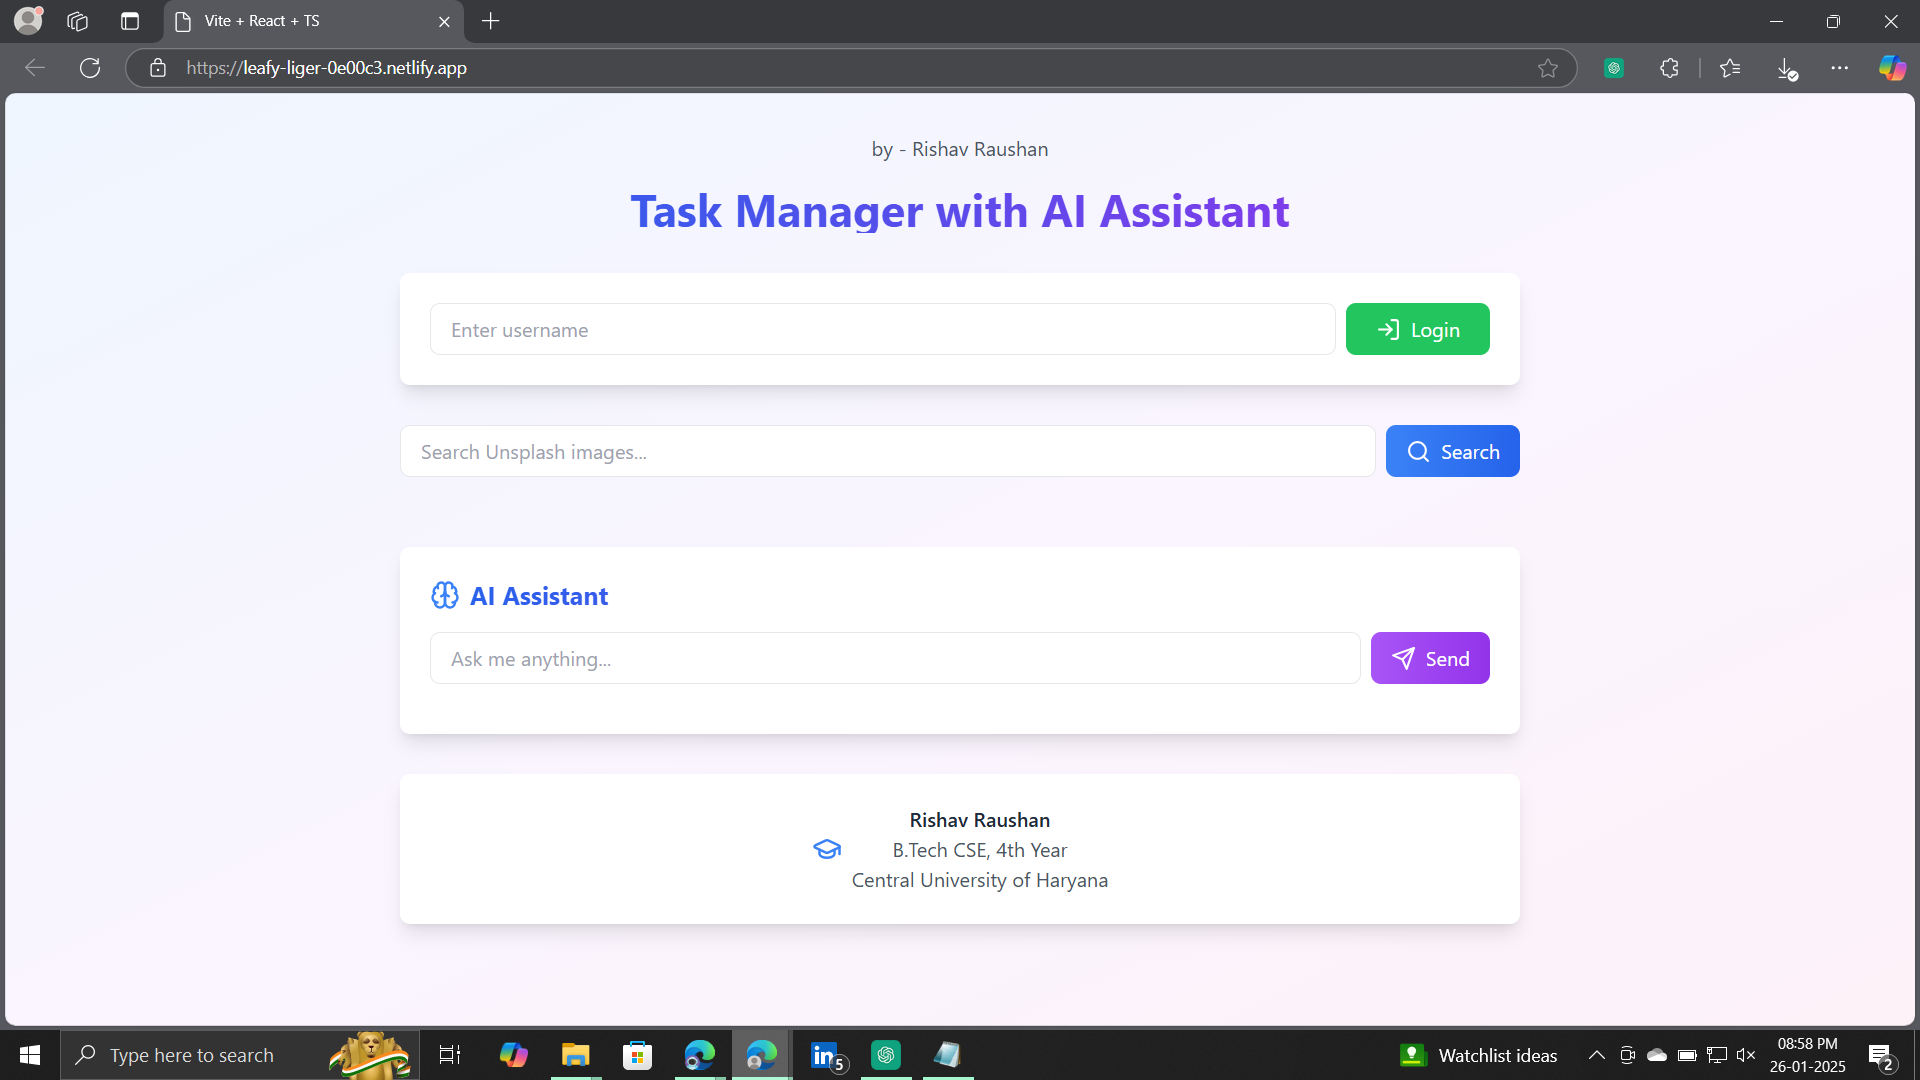1920x1080 pixels.
Task: Open File Explorer from taskbar
Action: [x=575, y=1055]
